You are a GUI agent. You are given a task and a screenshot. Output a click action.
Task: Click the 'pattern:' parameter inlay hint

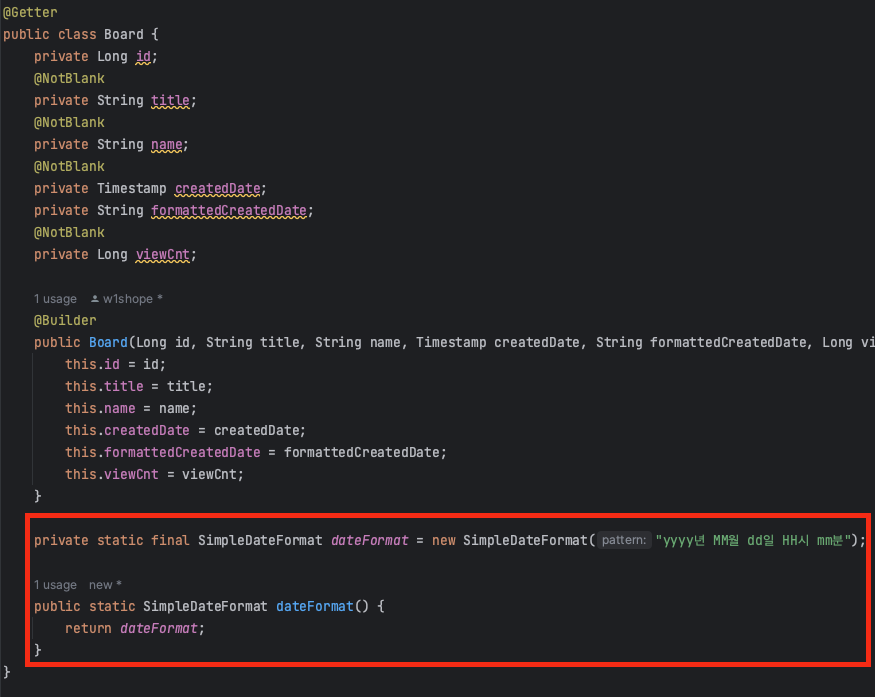(624, 540)
